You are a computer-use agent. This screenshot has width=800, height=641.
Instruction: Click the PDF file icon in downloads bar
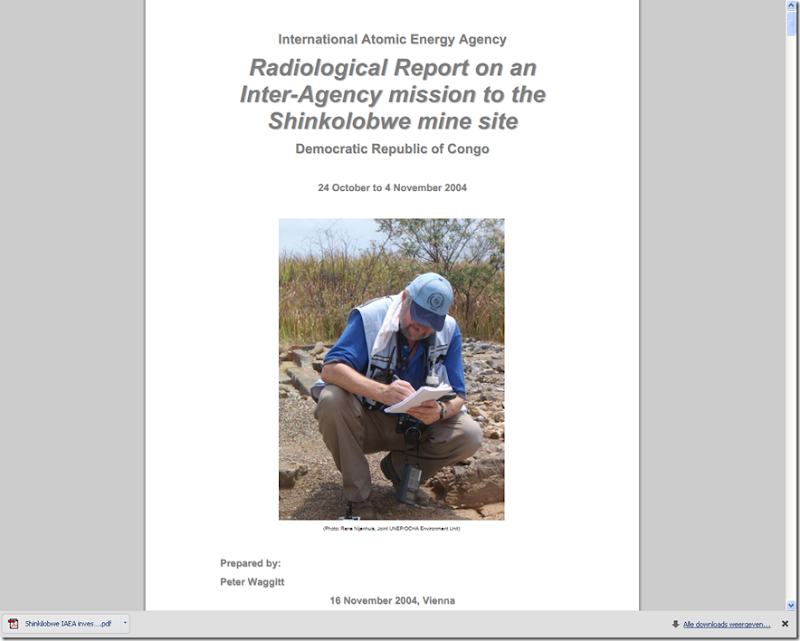point(13,624)
